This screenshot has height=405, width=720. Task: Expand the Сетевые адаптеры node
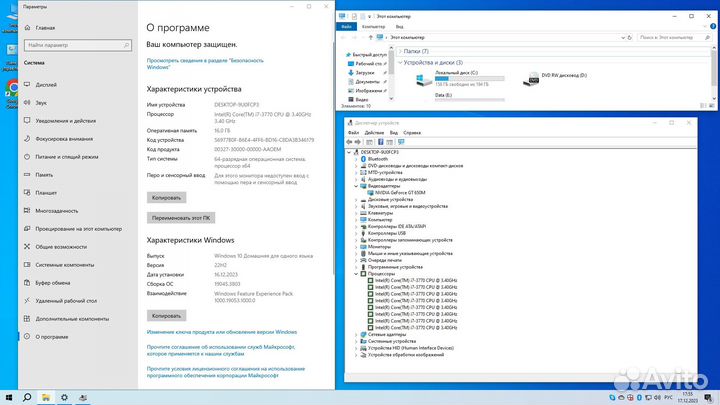coord(356,335)
